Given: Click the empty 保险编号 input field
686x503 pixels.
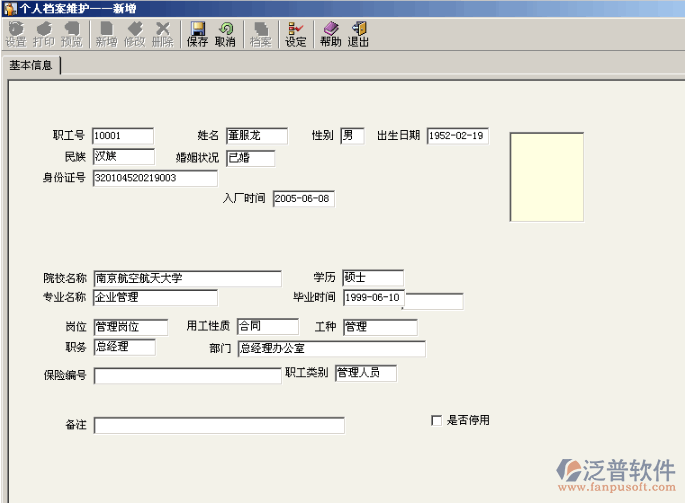Looking at the screenshot, I should [x=187, y=376].
